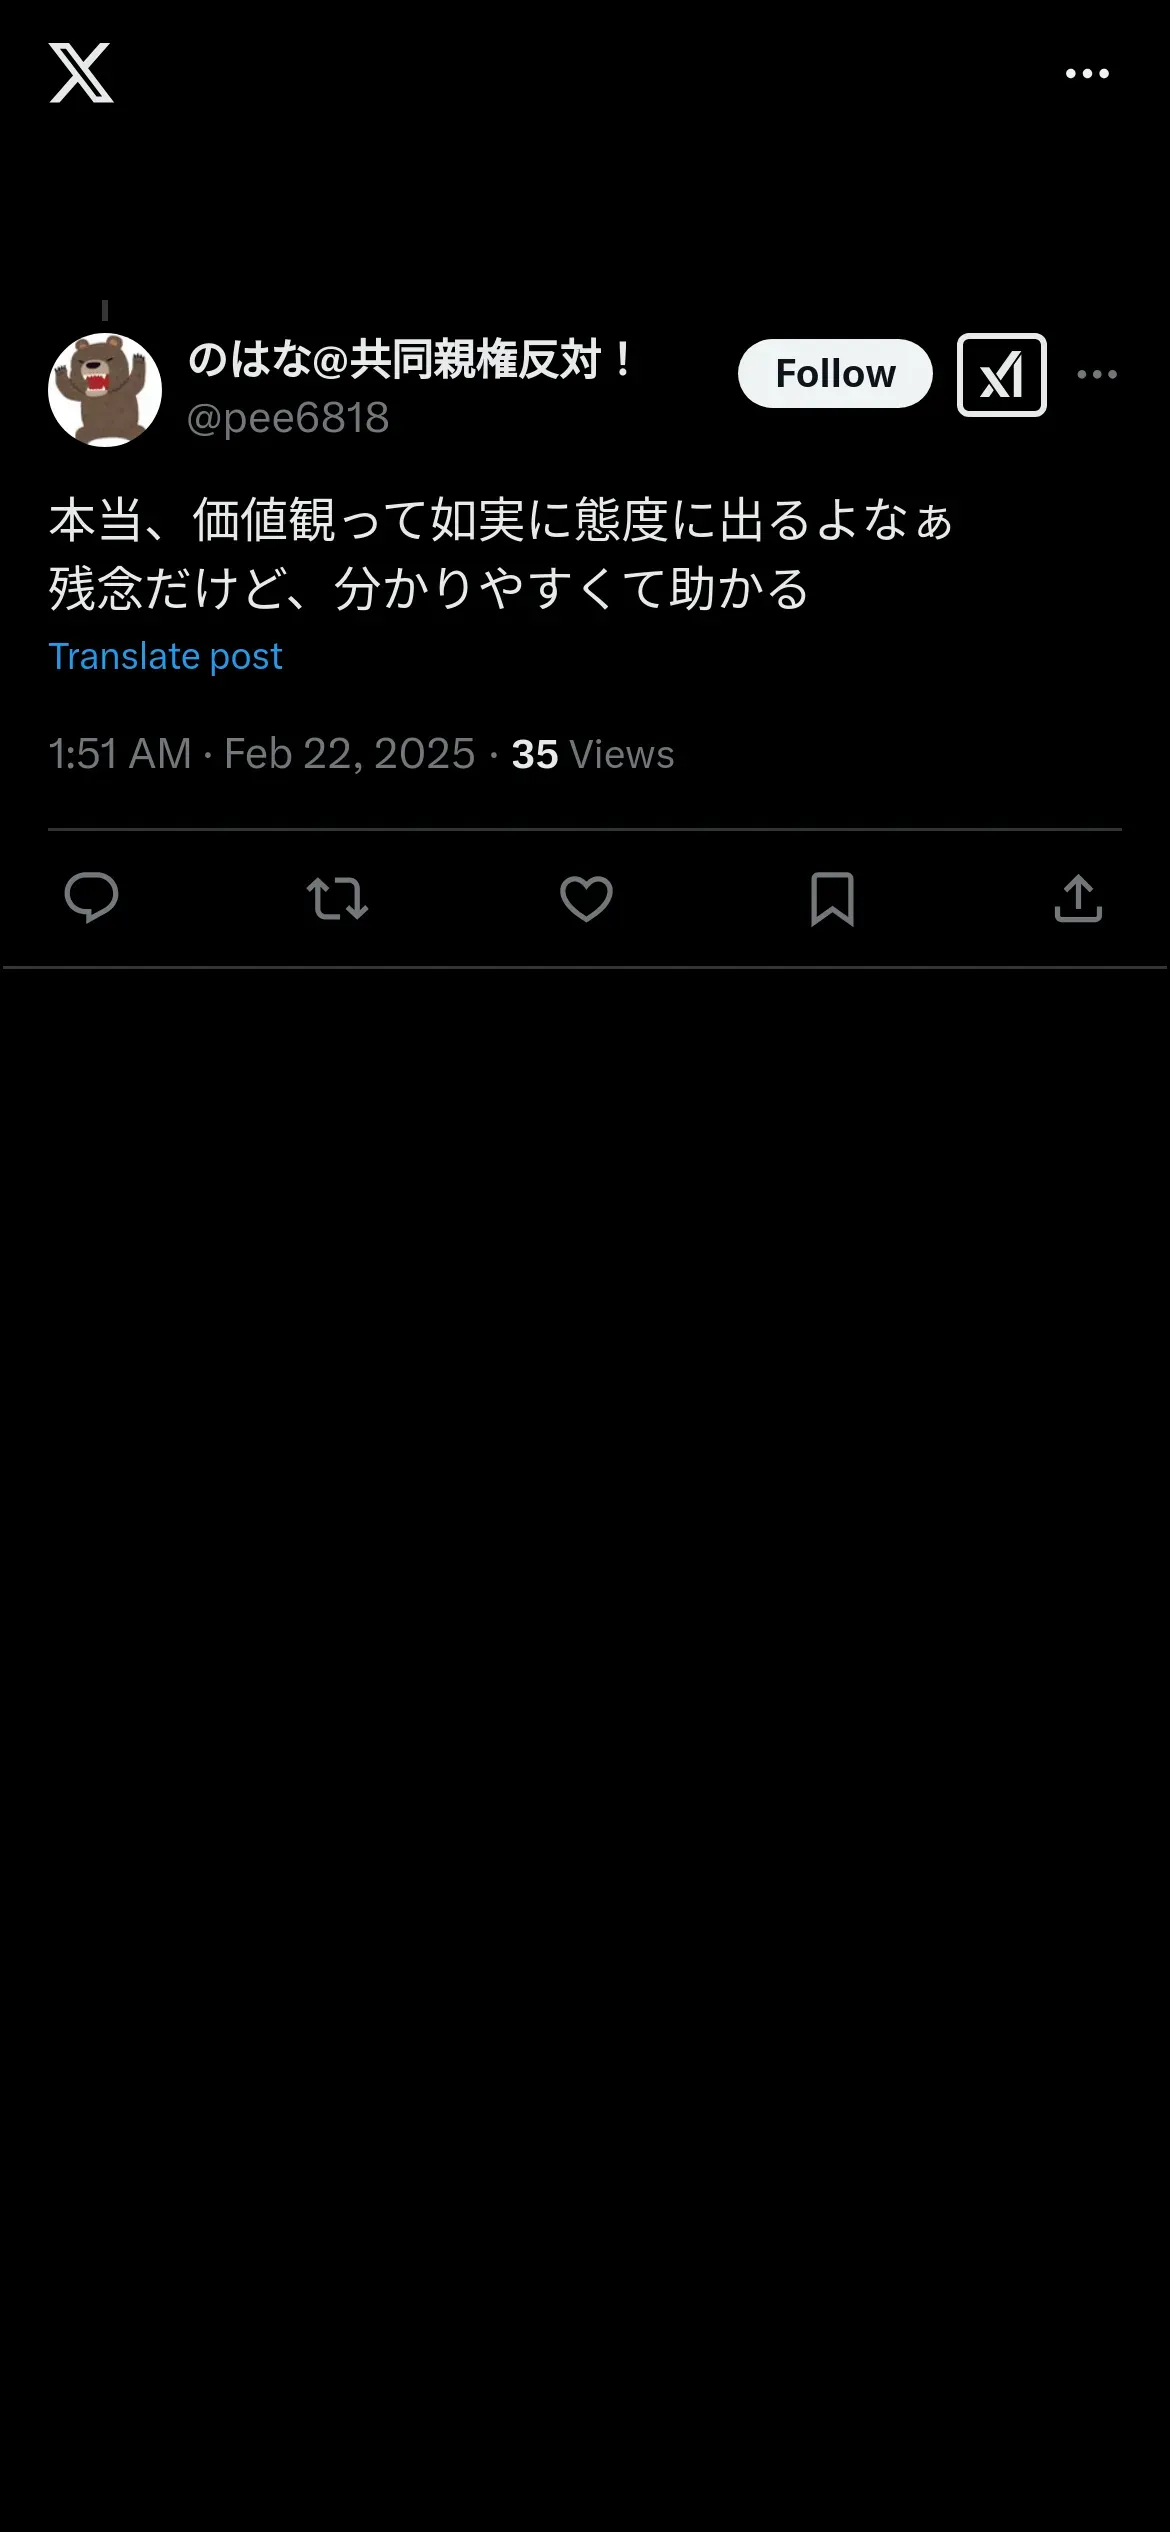
Task: Open the top-right more options menu
Action: pyautogui.click(x=1087, y=74)
